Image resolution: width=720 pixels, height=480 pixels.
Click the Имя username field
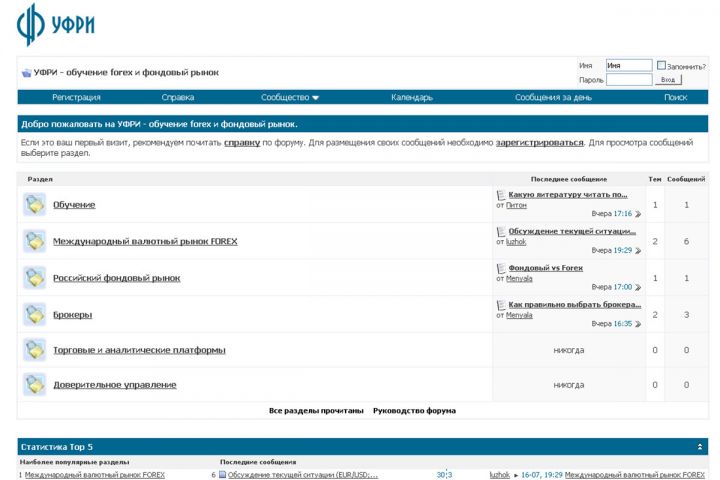tap(629, 65)
